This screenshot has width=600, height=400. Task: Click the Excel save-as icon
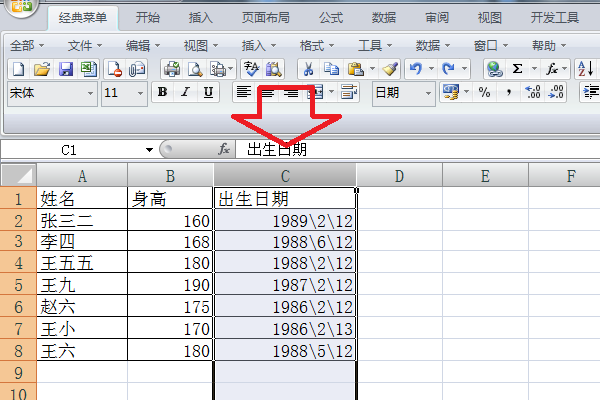pos(89,69)
